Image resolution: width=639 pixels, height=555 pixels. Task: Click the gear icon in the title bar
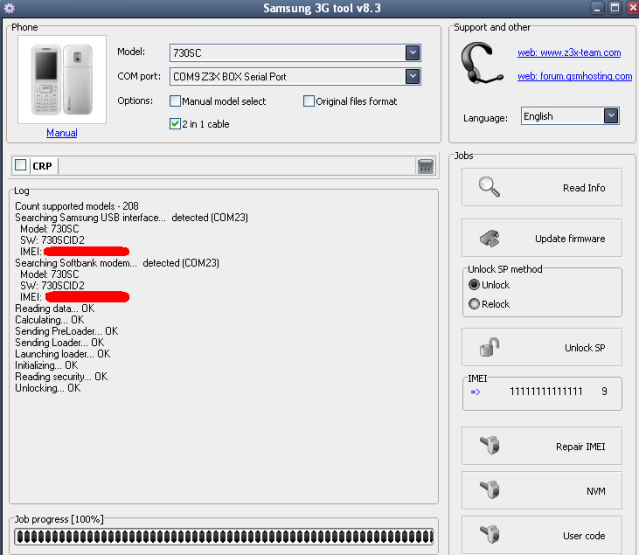click(x=9, y=8)
